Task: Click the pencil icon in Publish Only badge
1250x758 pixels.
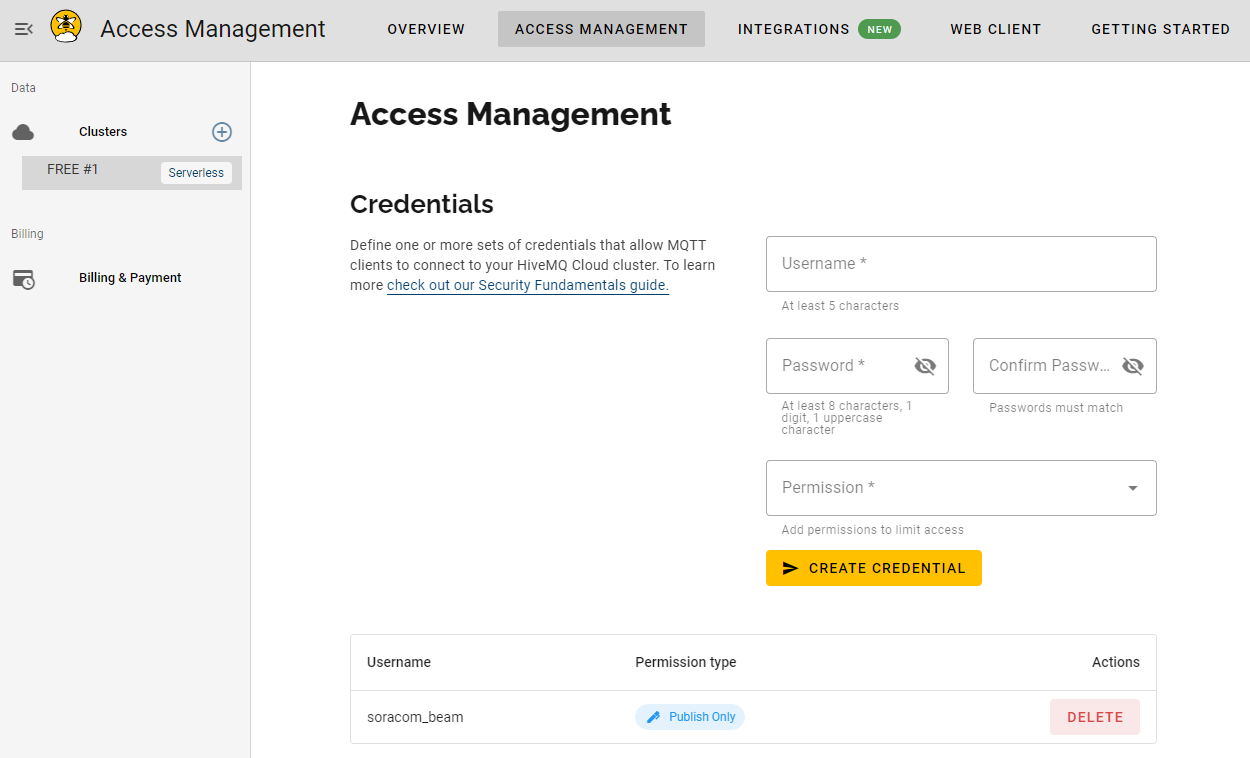Action: (x=654, y=717)
